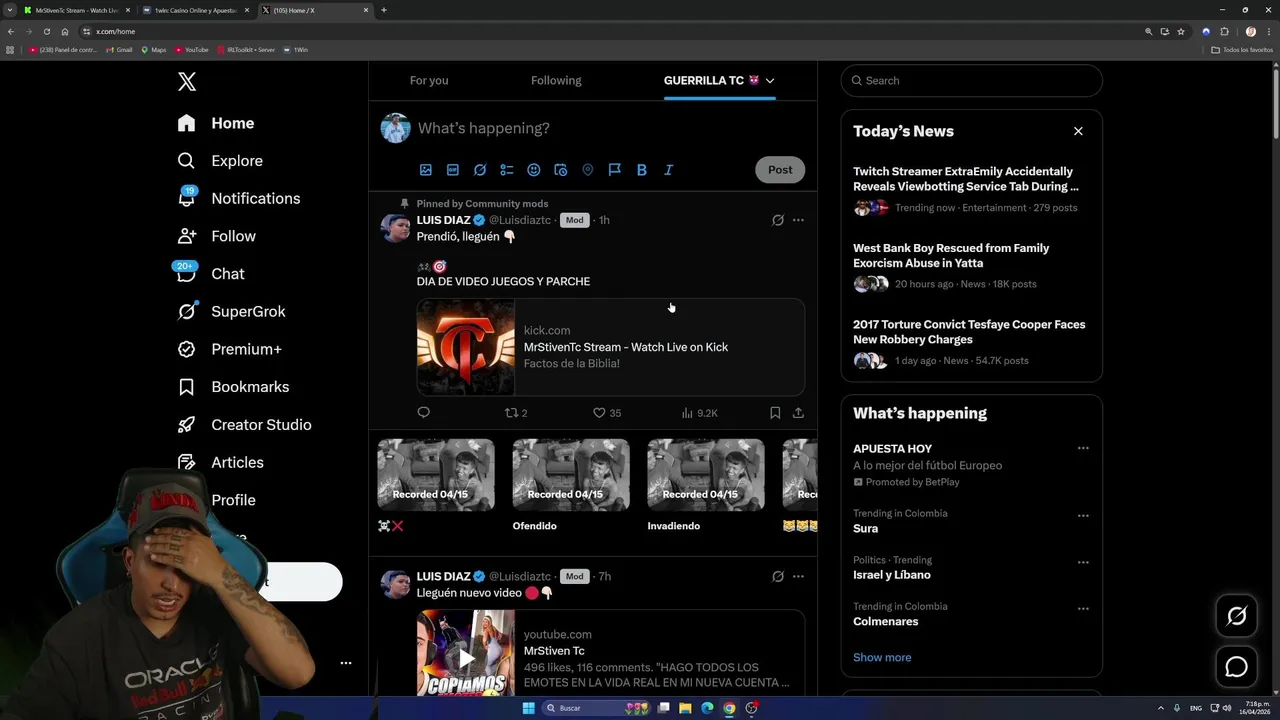Toggle bold text formatting in composer
The height and width of the screenshot is (720, 1280).
coord(642,170)
